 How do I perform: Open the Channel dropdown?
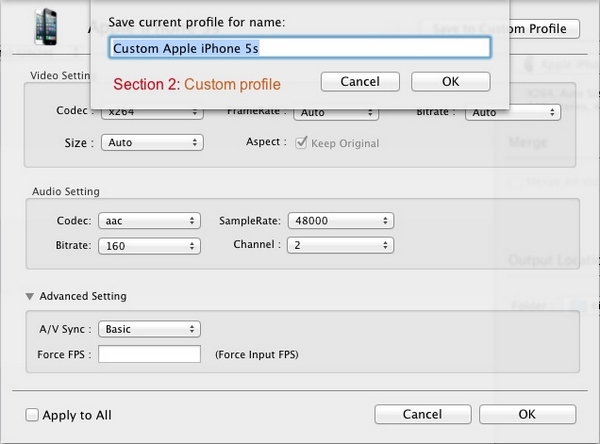pyautogui.click(x=340, y=245)
